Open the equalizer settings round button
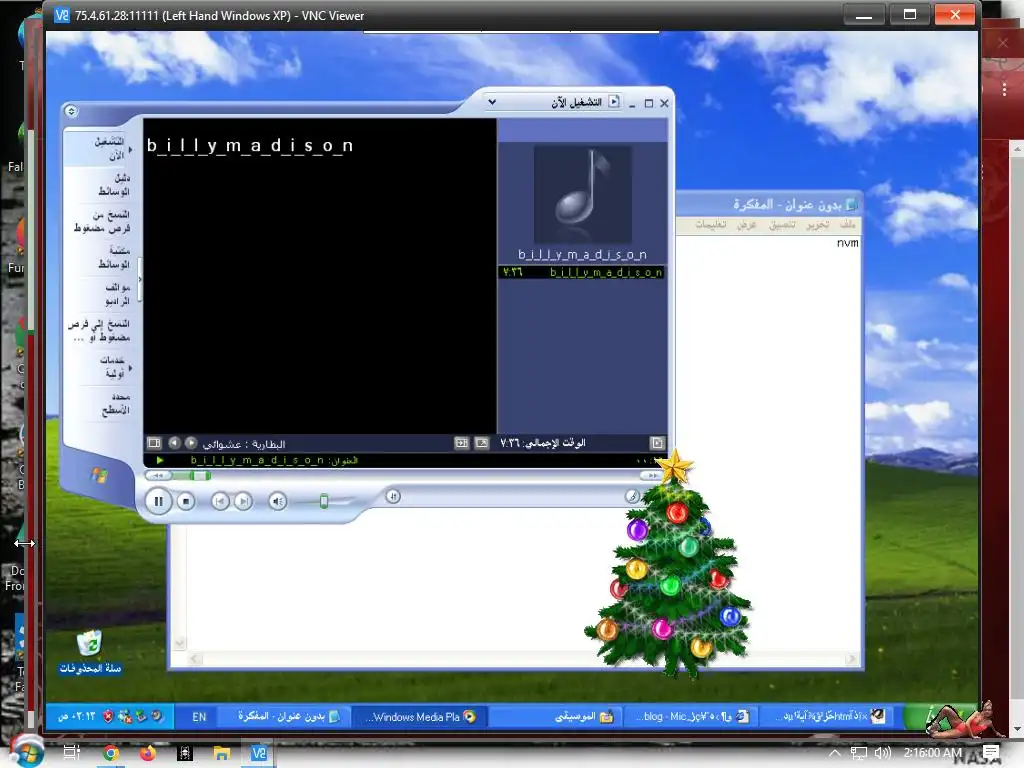Viewport: 1024px width, 768px height. [x=393, y=496]
